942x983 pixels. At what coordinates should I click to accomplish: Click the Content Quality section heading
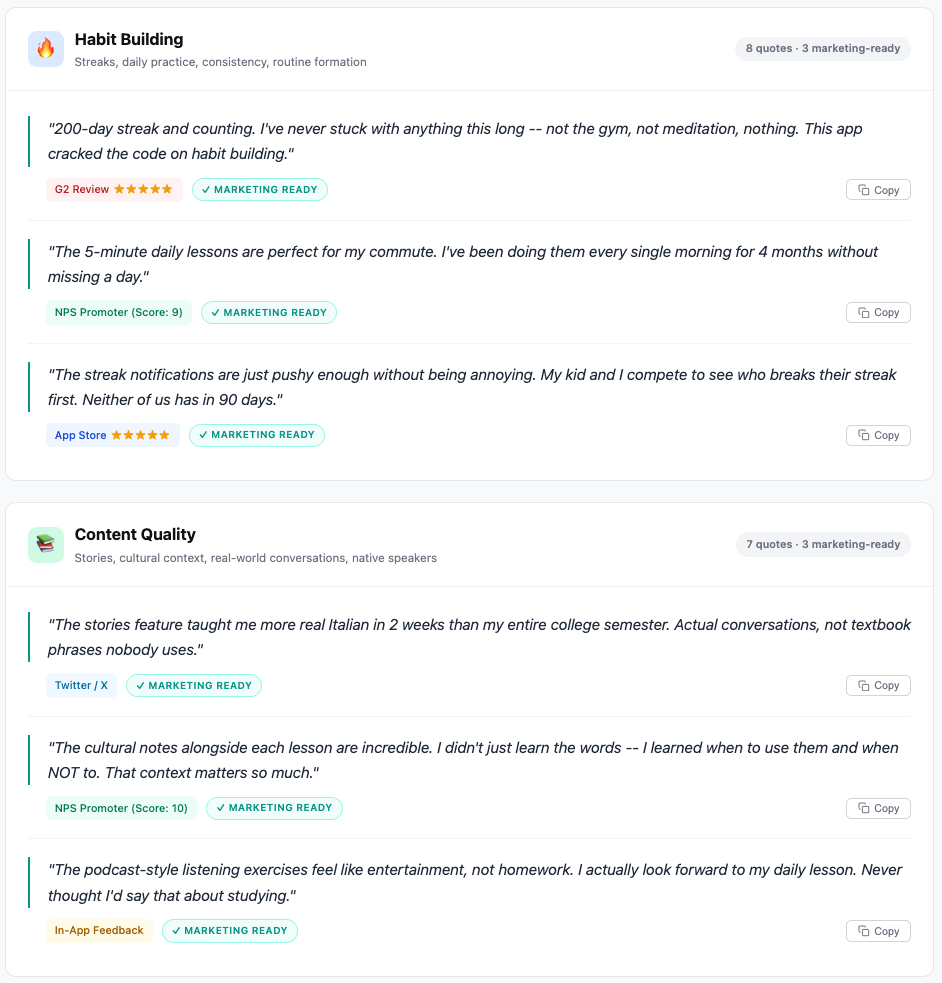(135, 534)
